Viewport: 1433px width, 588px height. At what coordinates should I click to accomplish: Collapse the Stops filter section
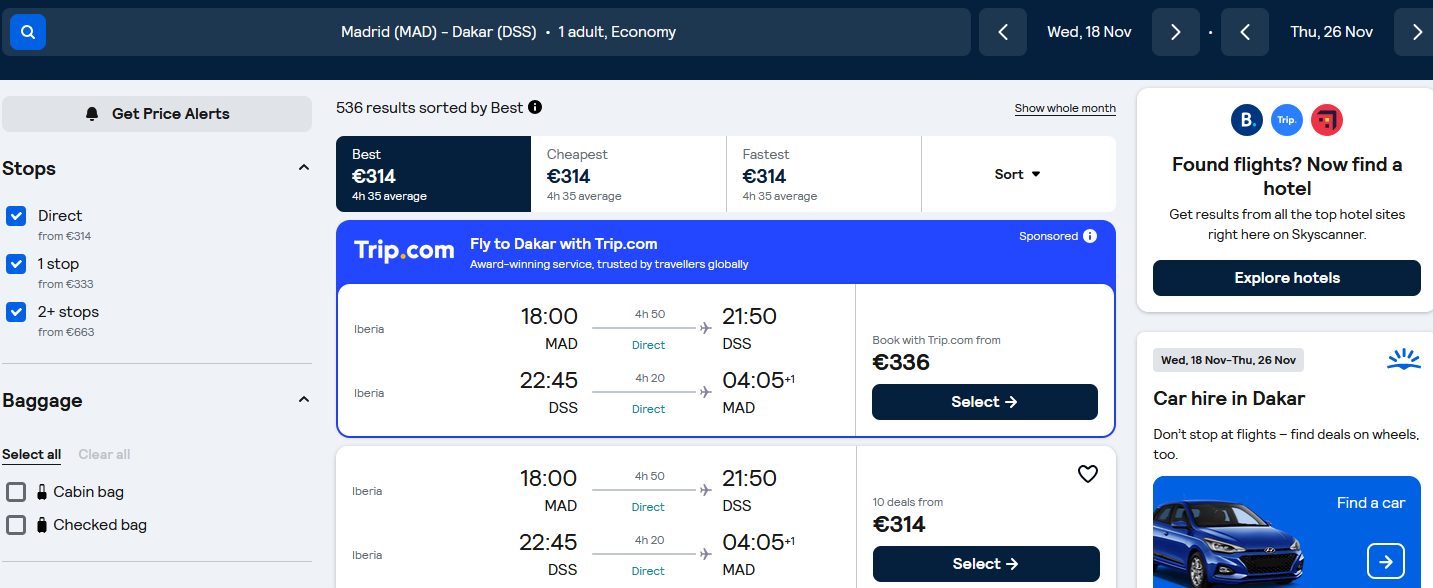[304, 168]
